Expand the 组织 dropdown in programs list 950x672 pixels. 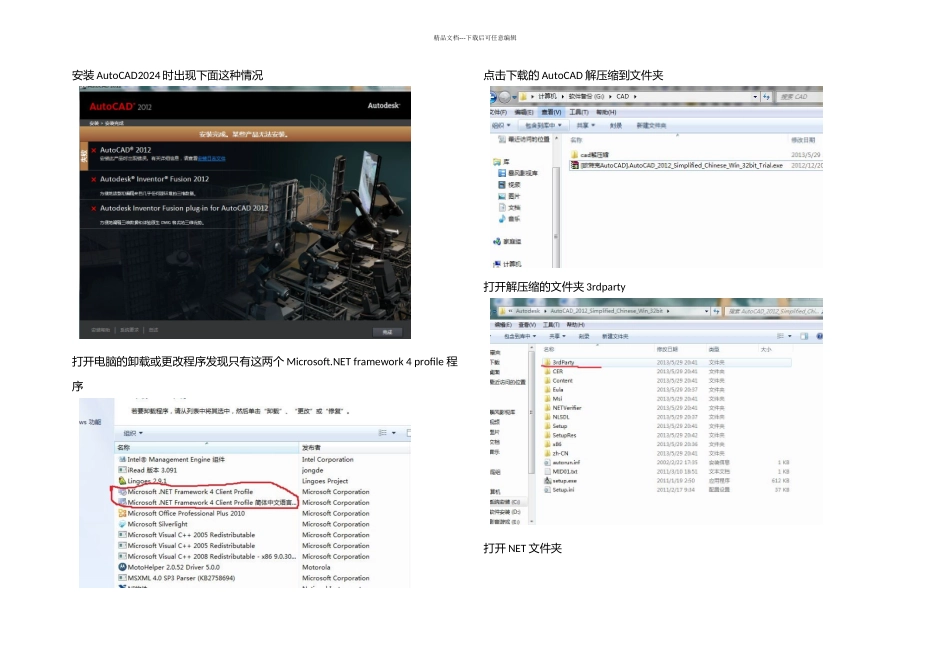tap(133, 433)
